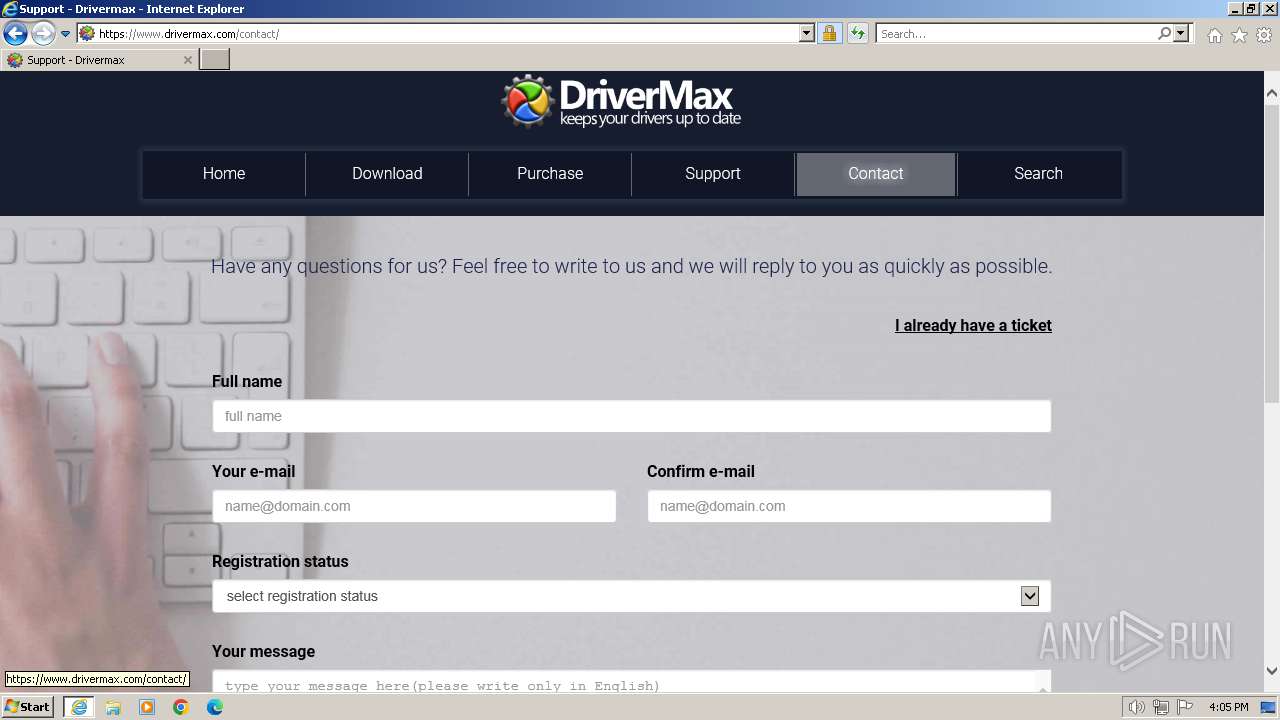Click the Refresh page icon

[857, 33]
